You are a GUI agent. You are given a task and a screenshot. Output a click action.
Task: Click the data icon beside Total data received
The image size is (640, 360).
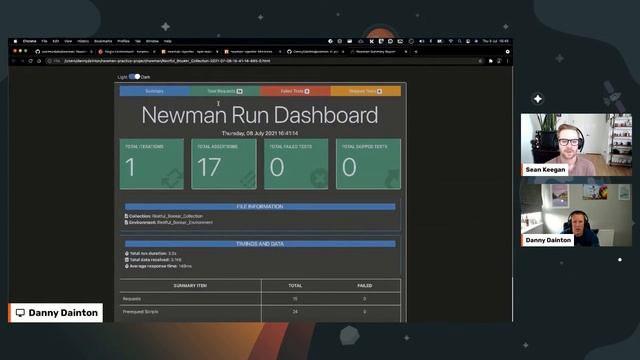pos(127,260)
